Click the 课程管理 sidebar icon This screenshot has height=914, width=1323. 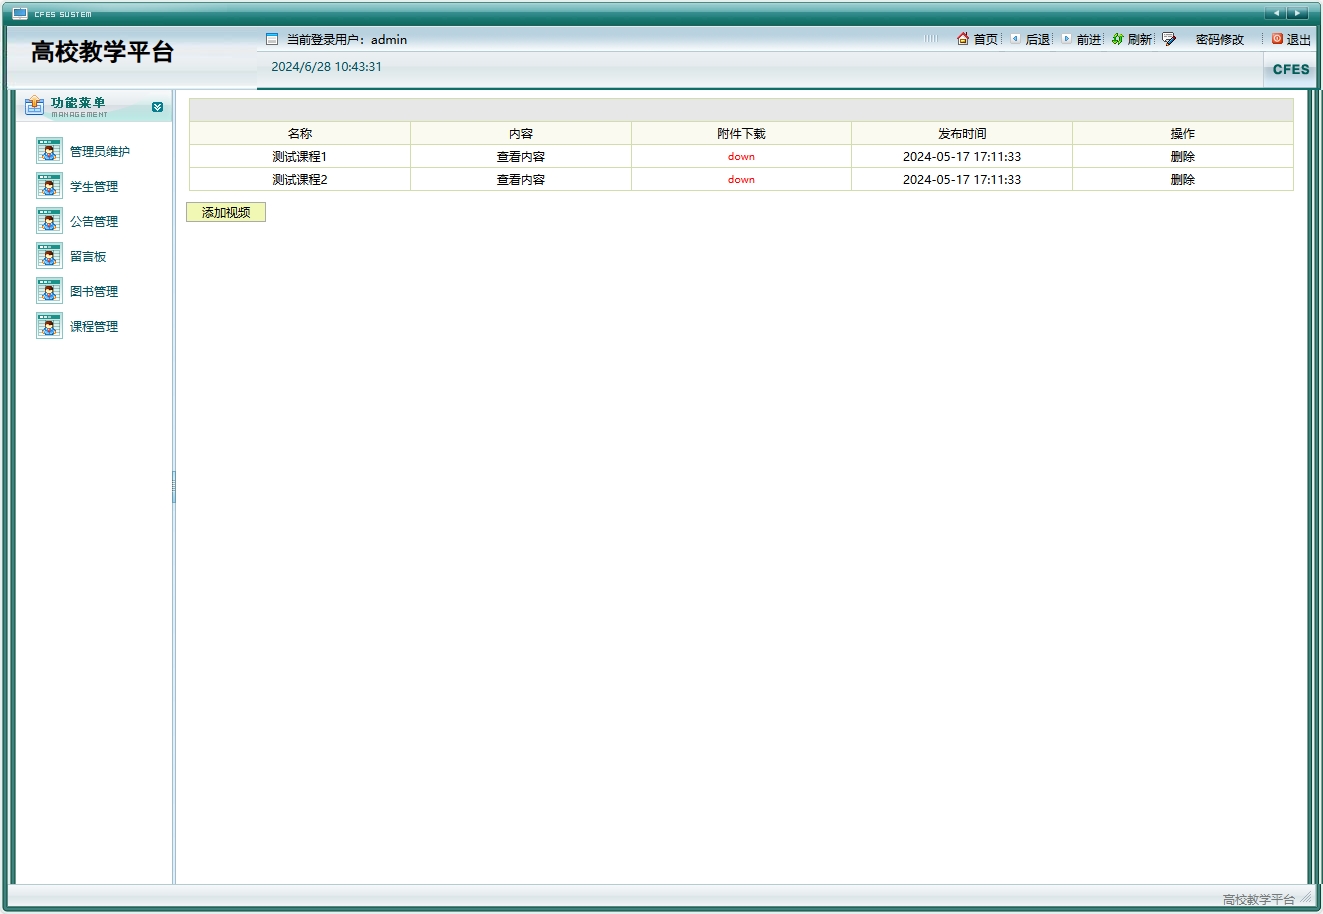point(49,326)
